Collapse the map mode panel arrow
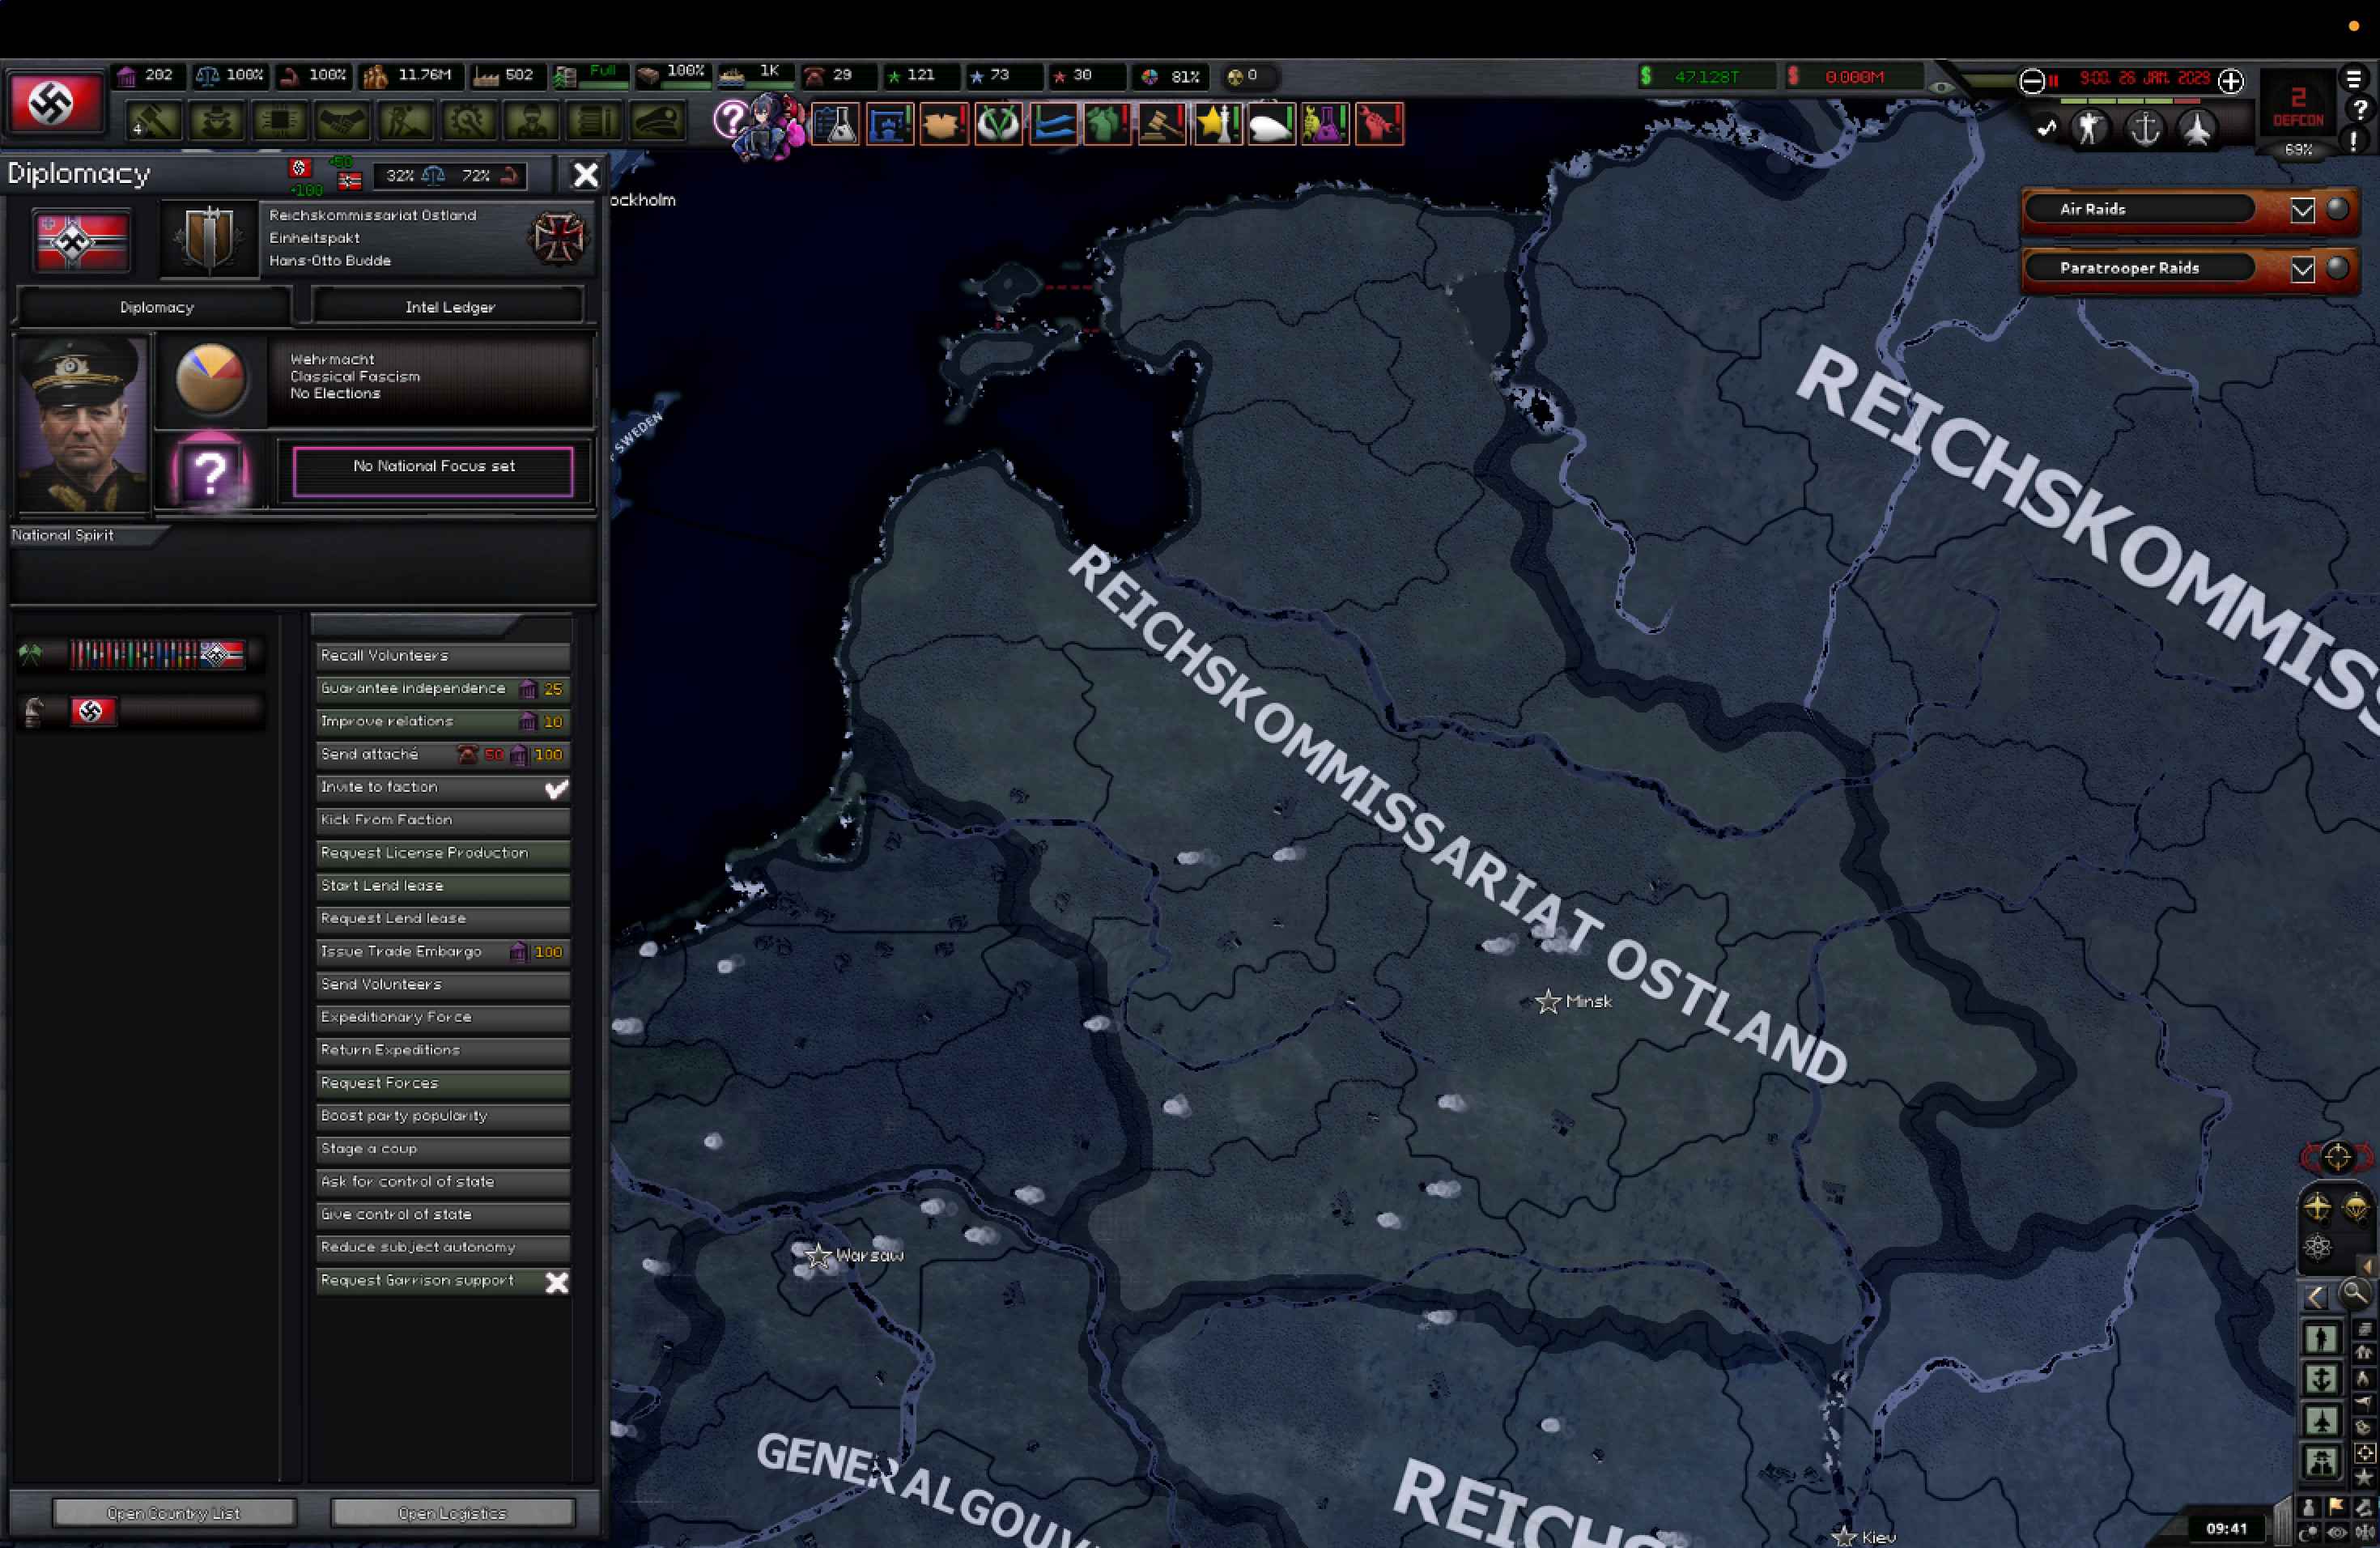The image size is (2380, 1548). 2316,1297
